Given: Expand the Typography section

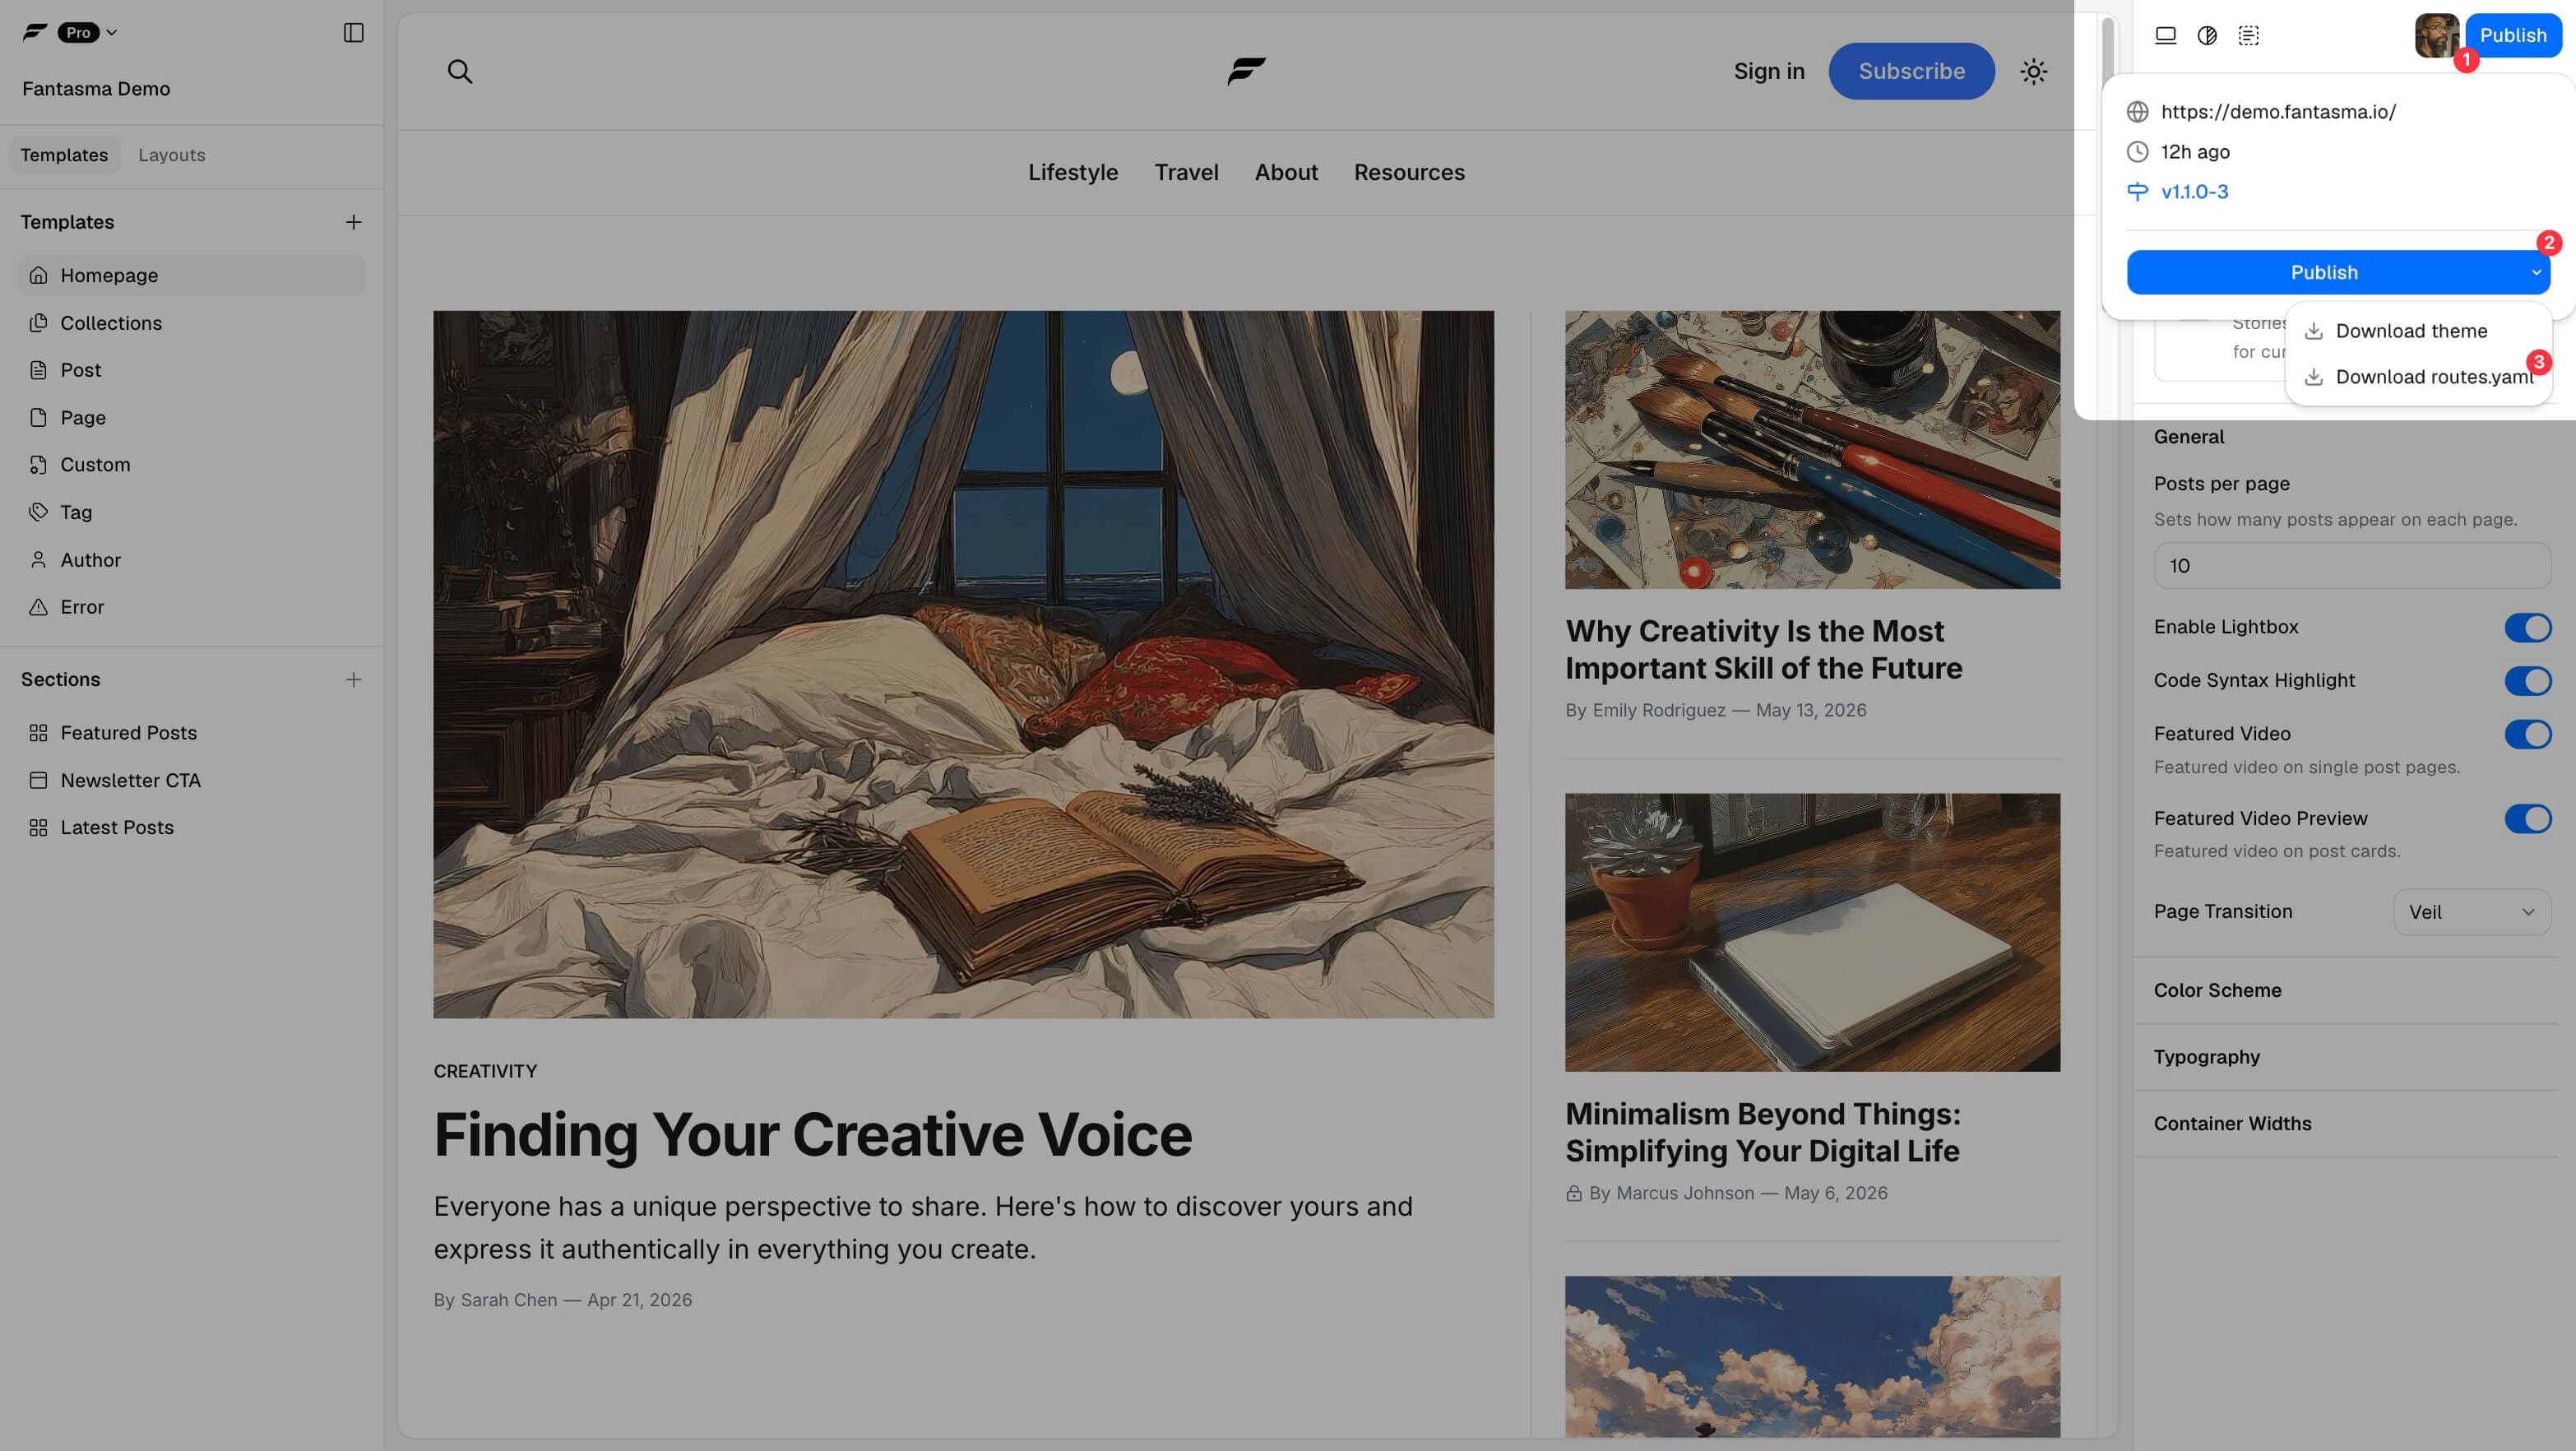Looking at the screenshot, I should click(x=2344, y=1057).
